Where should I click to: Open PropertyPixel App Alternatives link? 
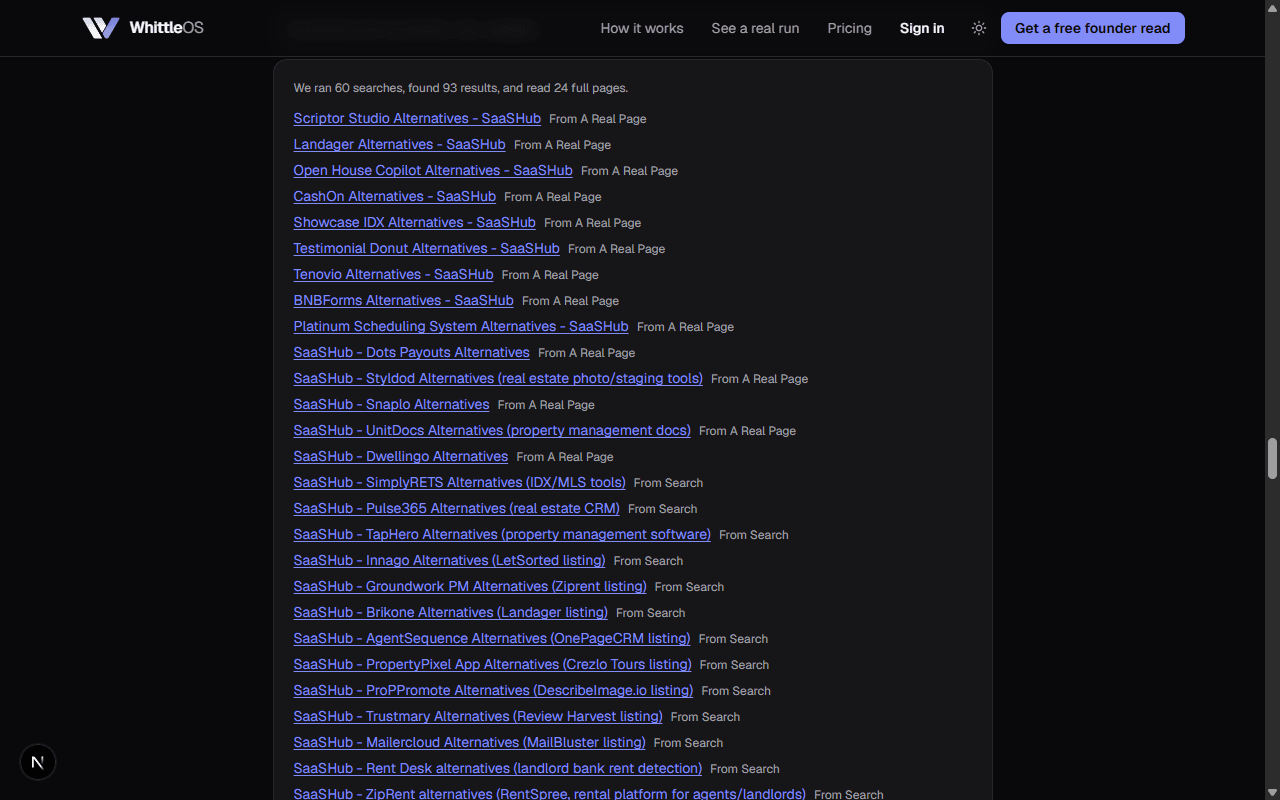pyautogui.click(x=492, y=664)
